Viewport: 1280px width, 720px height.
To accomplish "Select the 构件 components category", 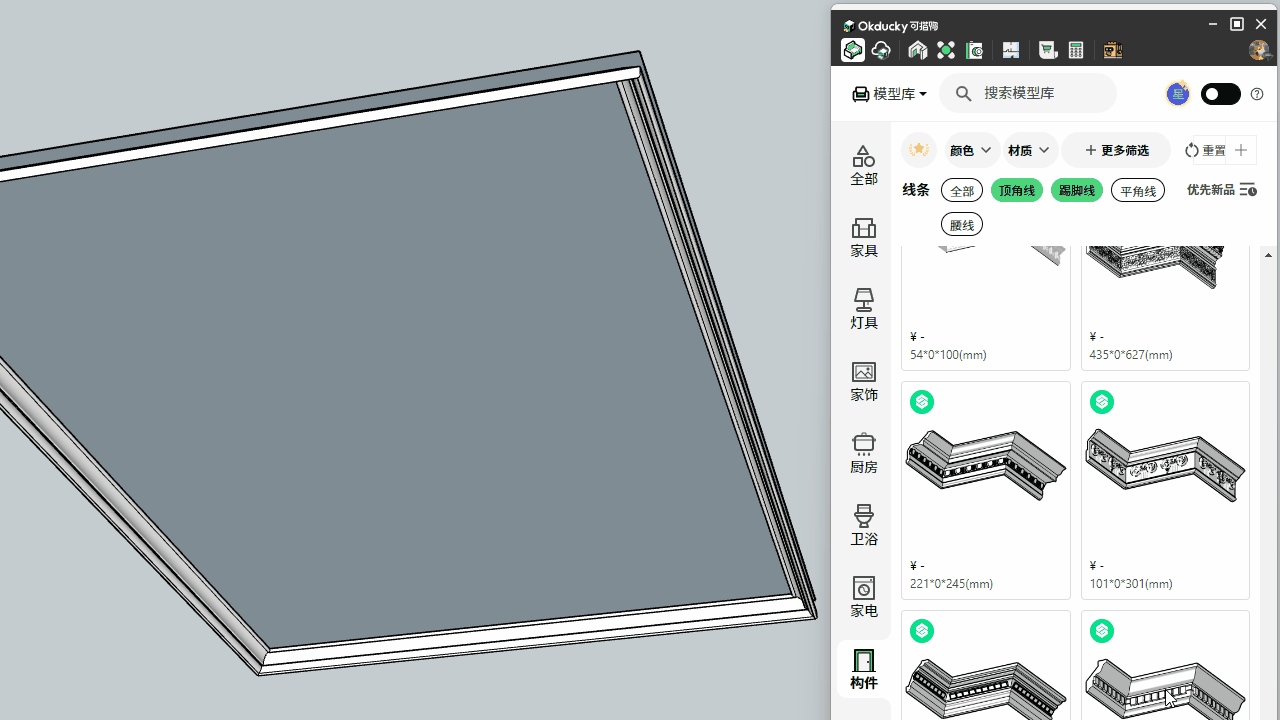I will [x=864, y=670].
